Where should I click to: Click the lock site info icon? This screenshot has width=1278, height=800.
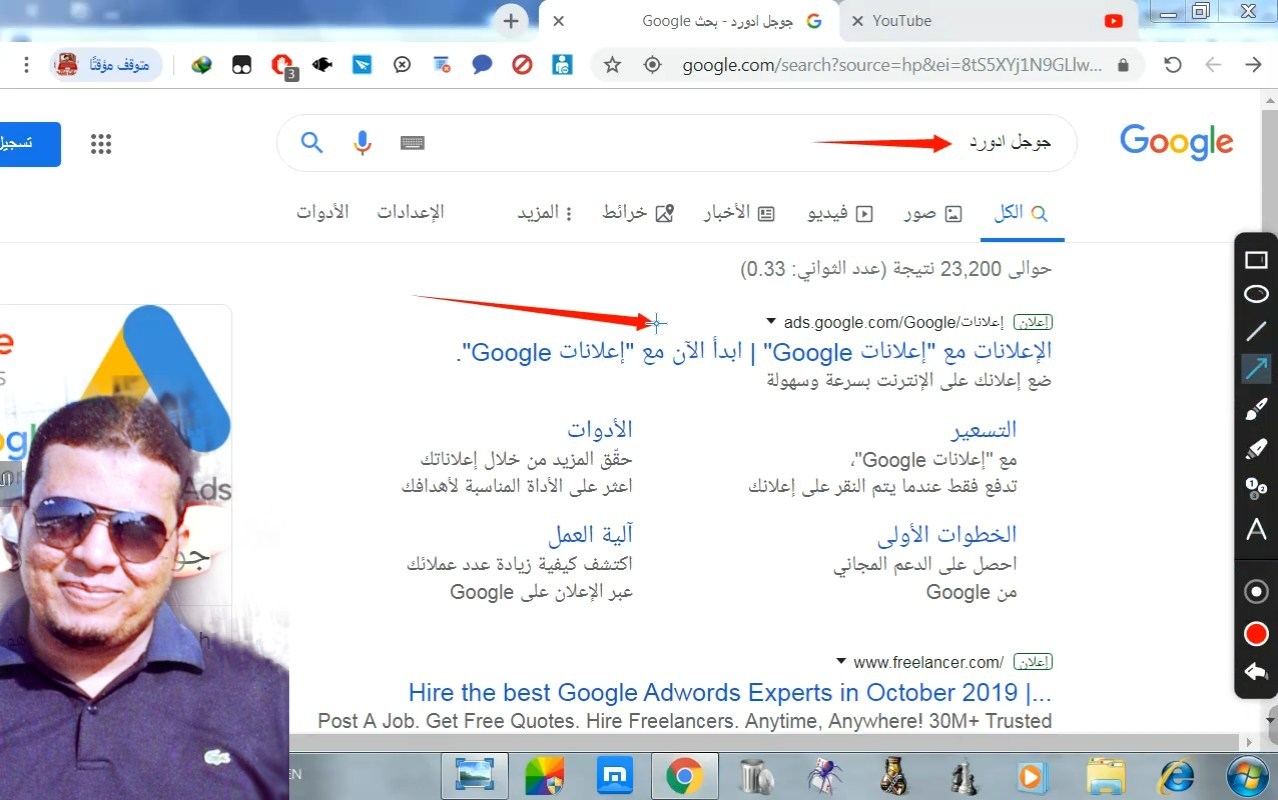click(1123, 65)
